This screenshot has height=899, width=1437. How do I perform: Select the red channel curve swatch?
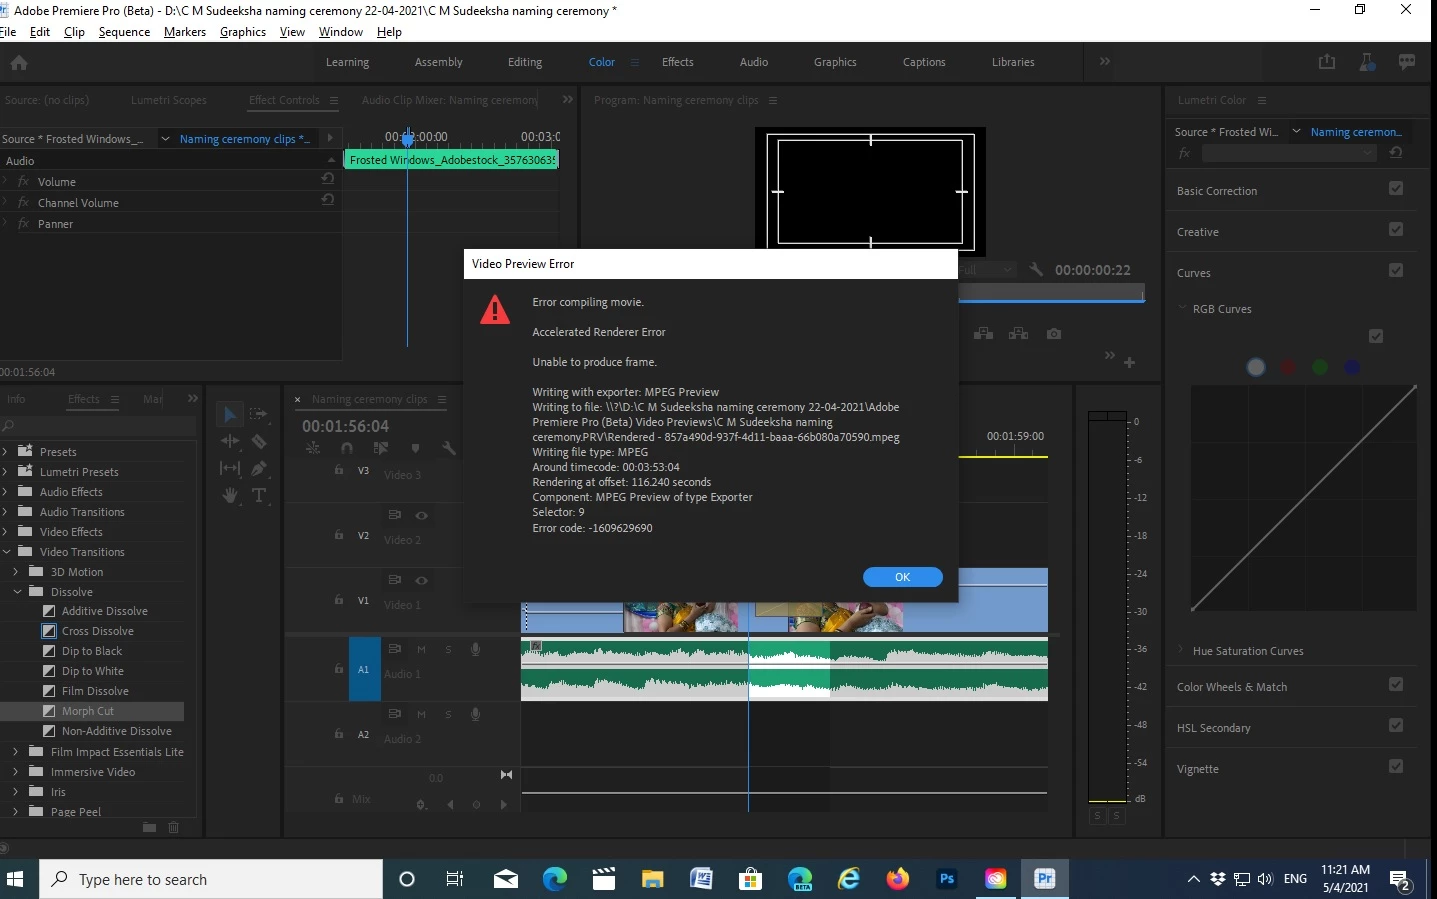(1288, 367)
